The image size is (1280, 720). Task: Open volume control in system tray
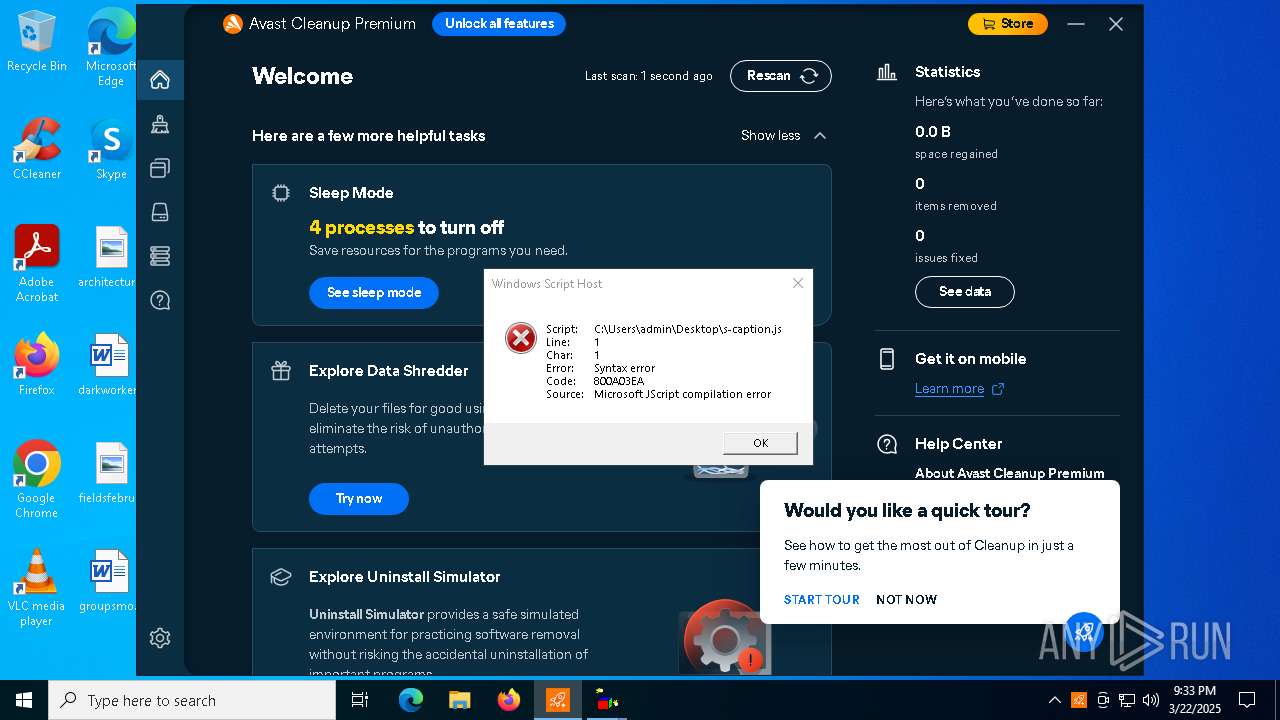(x=1151, y=700)
